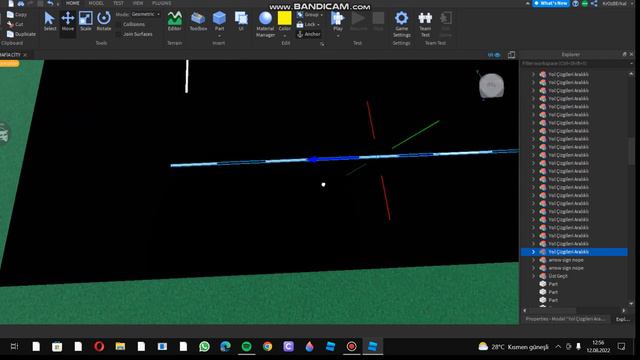Open device emulator icon above viewport
The width and height of the screenshot is (640, 360).
[511, 55]
